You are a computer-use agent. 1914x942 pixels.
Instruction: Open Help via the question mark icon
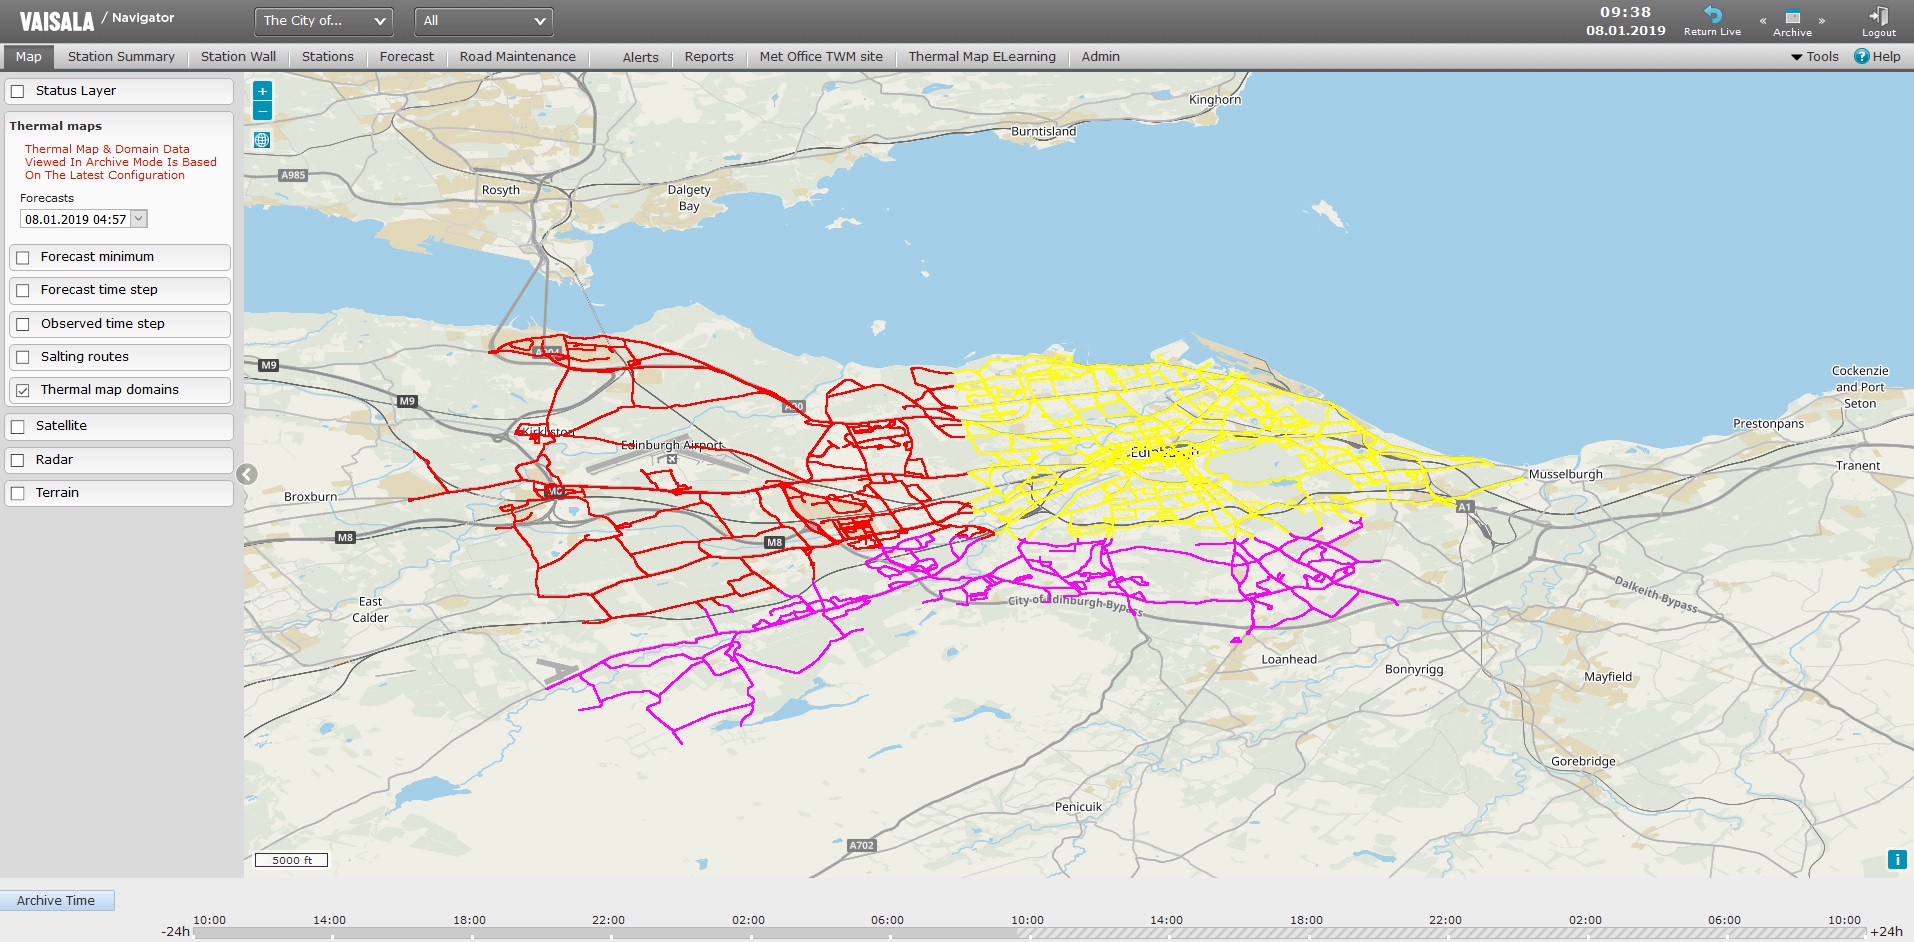(1861, 56)
